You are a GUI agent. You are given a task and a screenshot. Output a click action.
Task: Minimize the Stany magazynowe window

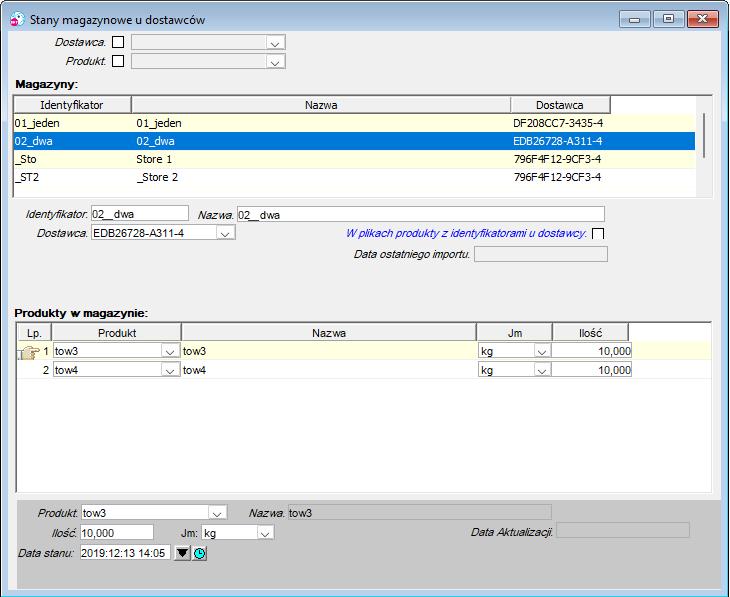635,20
